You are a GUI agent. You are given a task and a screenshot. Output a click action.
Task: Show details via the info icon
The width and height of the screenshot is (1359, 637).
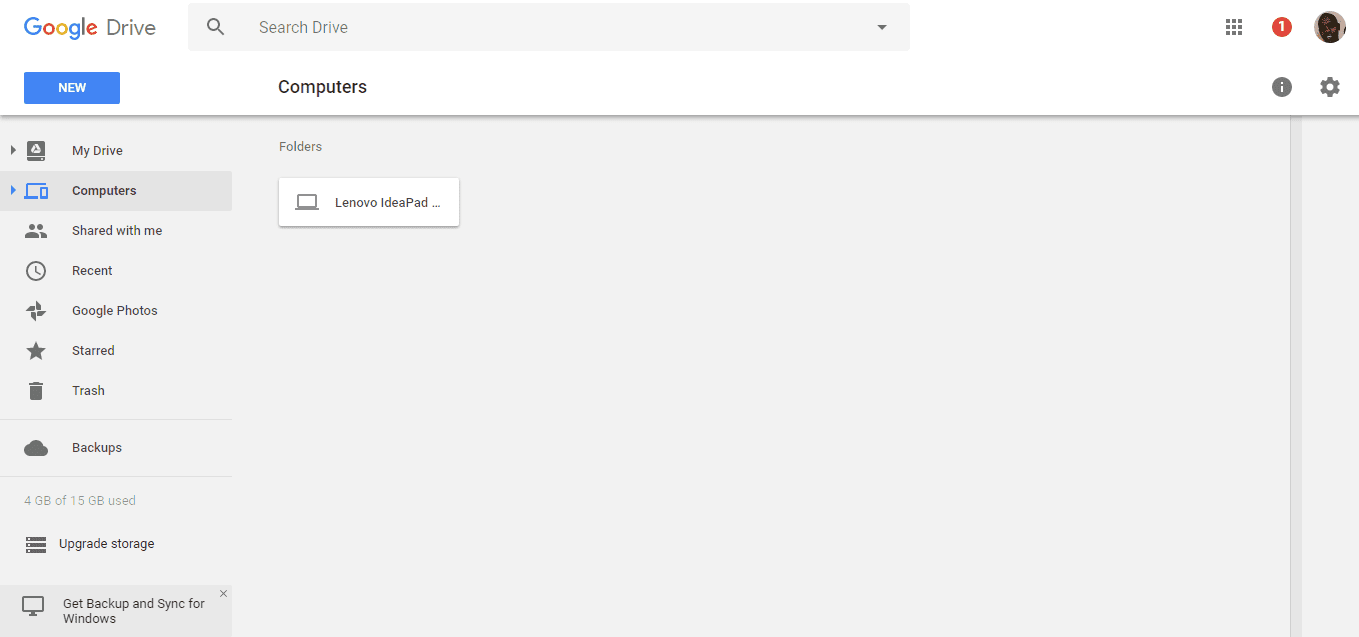pyautogui.click(x=1282, y=87)
